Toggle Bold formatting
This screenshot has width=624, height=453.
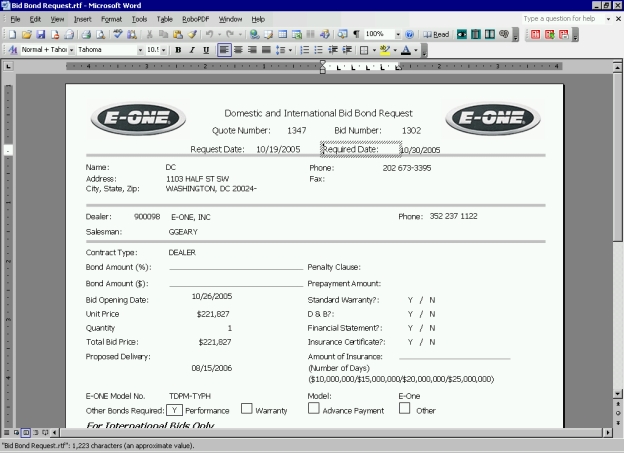tap(178, 50)
